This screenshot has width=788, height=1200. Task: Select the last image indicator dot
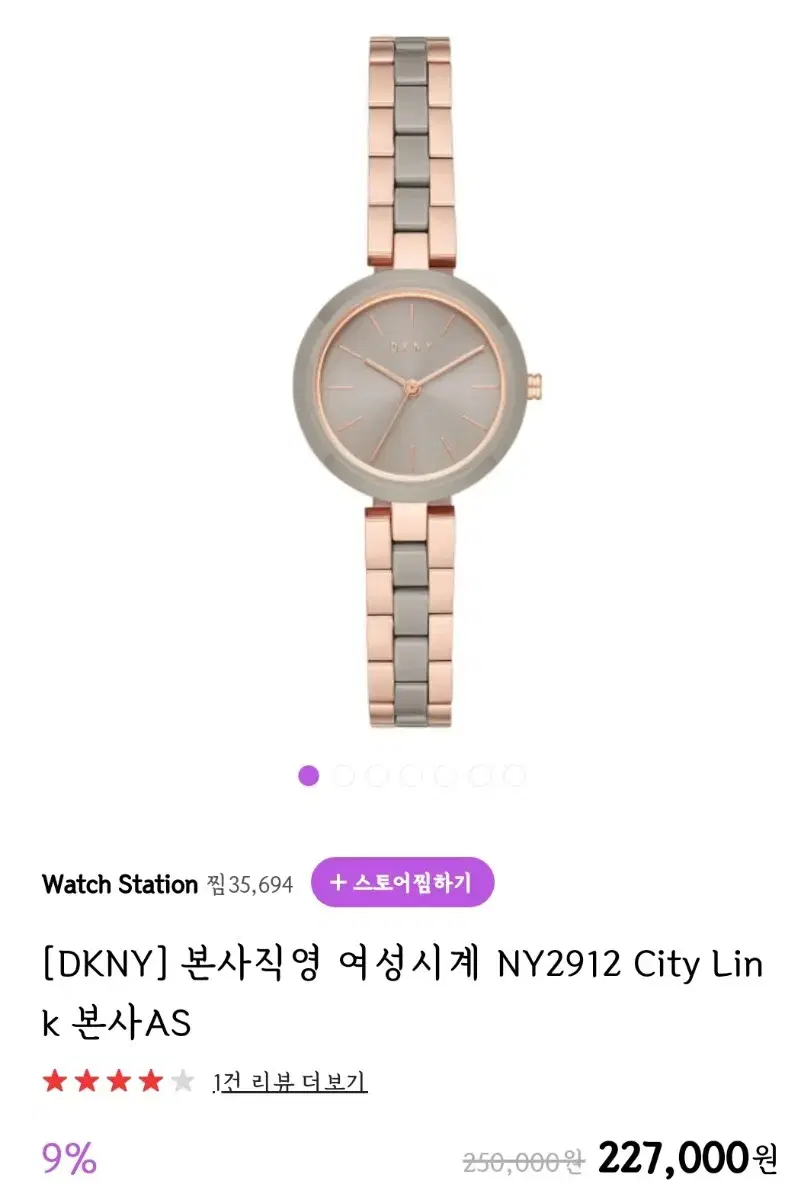click(x=514, y=775)
